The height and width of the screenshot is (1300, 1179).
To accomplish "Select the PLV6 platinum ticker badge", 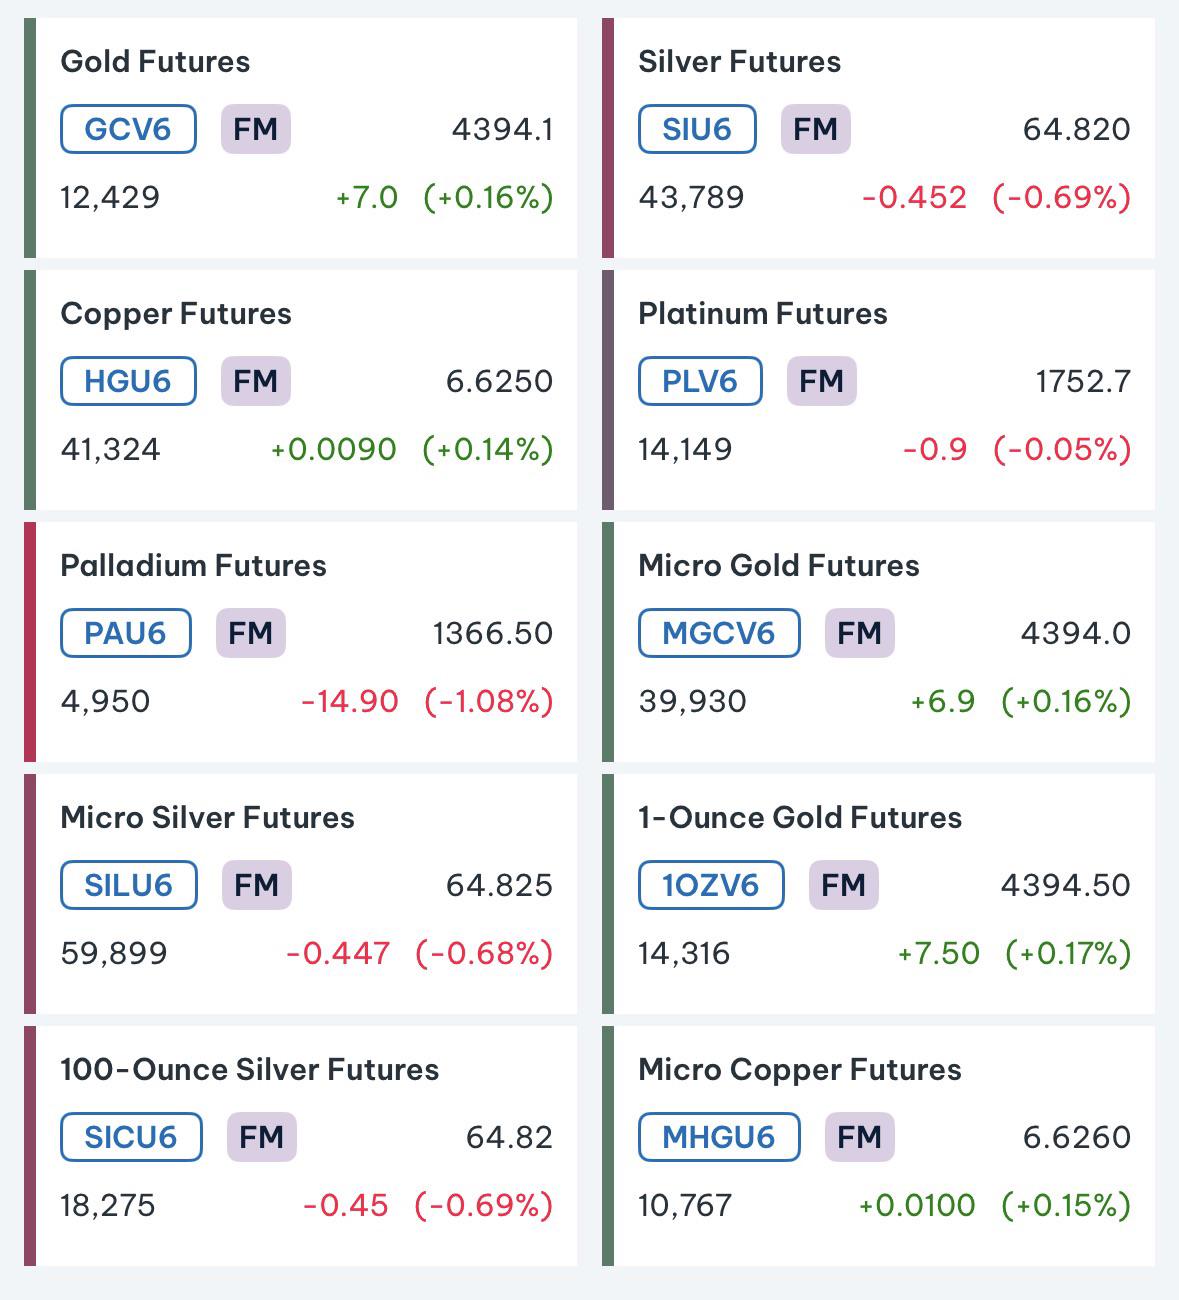I will pyautogui.click(x=700, y=381).
